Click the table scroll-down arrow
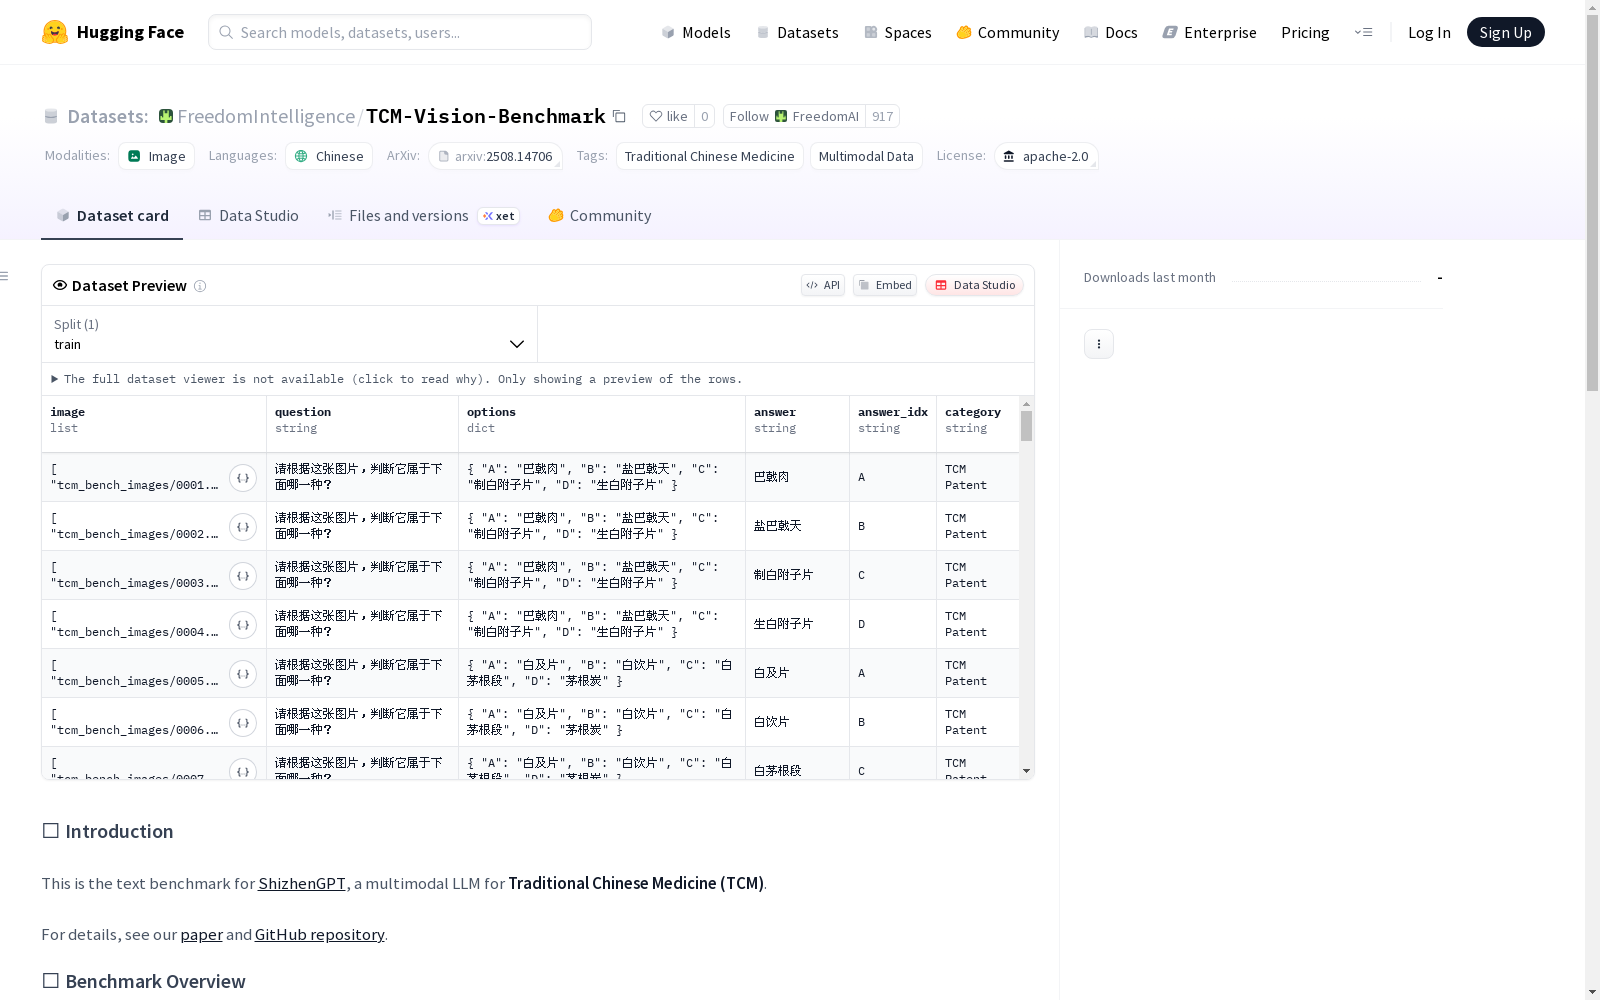Screen dimensions: 1600x1000 click(x=1026, y=771)
